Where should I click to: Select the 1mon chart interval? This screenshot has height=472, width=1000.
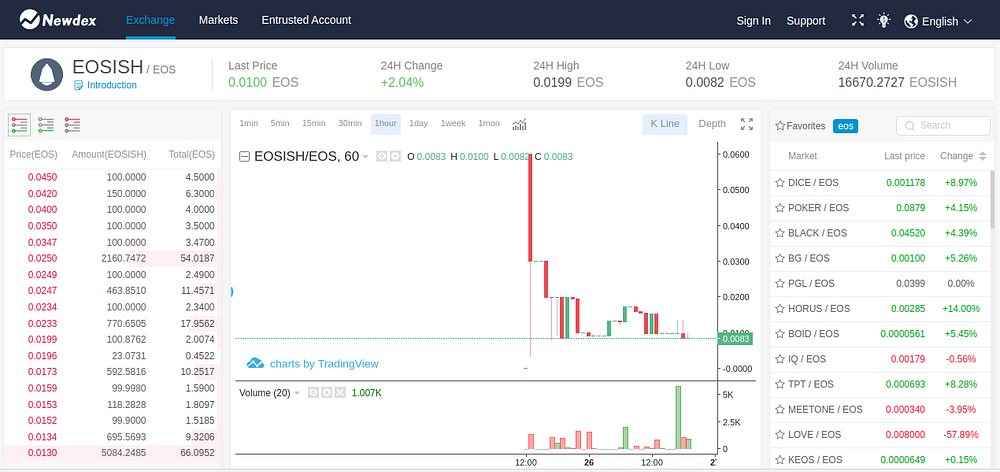coord(489,123)
